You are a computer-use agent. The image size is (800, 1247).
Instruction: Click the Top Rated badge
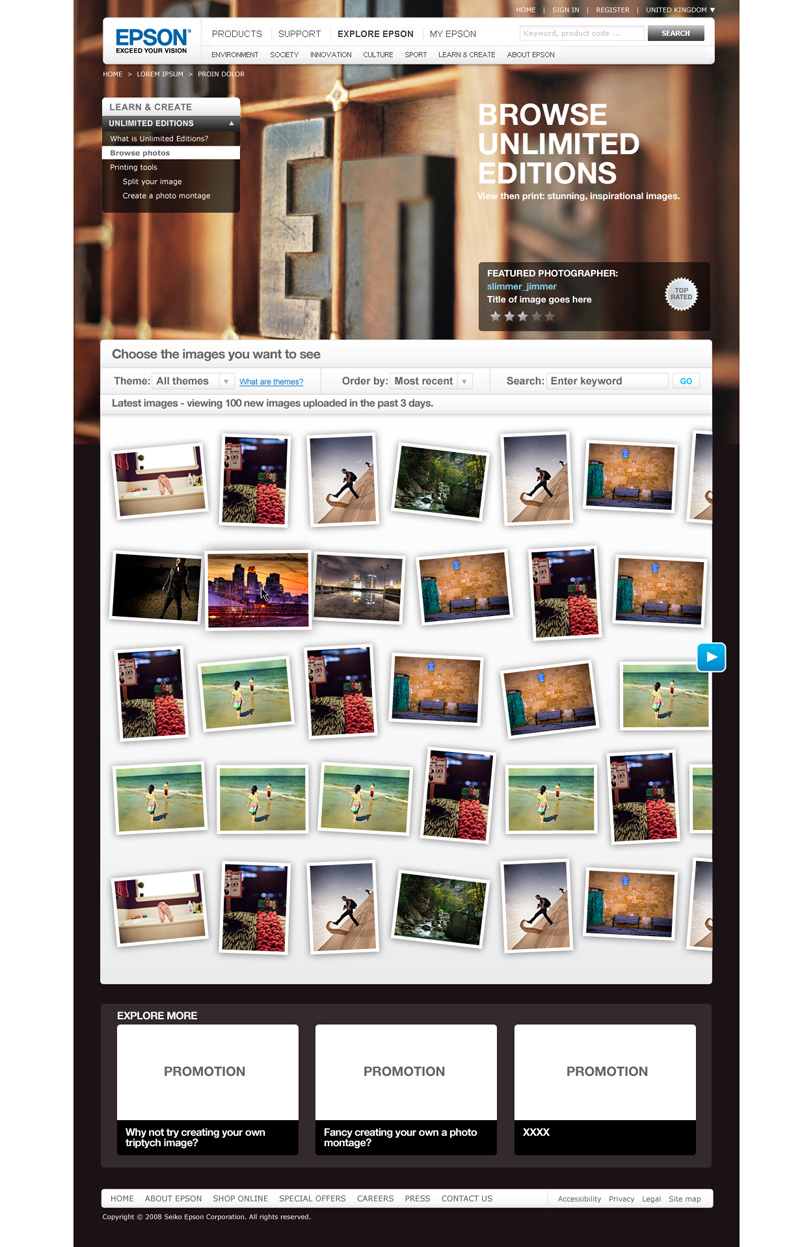681,294
